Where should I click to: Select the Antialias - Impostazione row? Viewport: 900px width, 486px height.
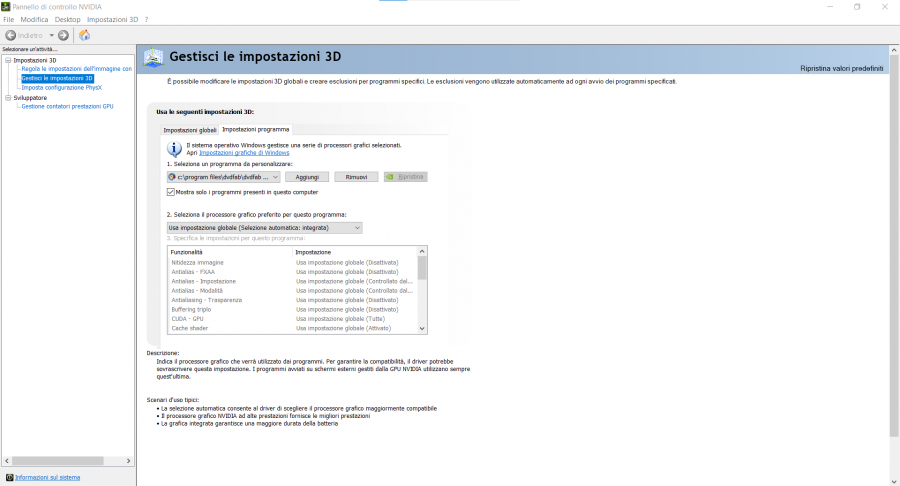click(x=292, y=282)
